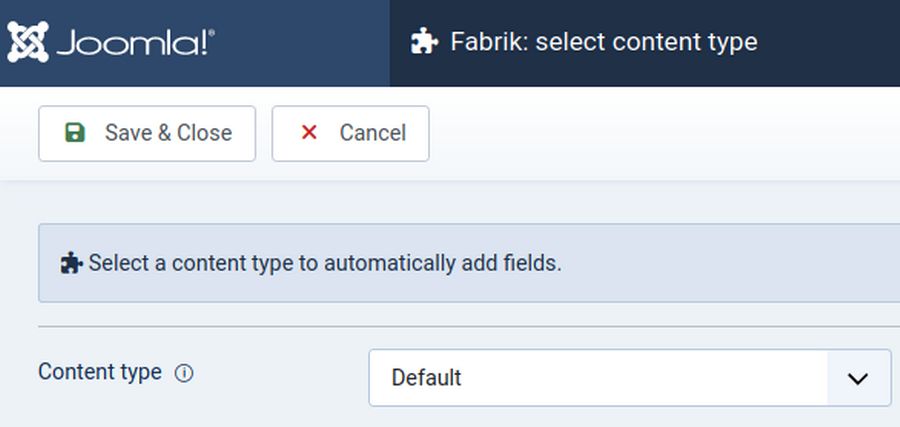Click the 'Save & Close' button label text
The width and height of the screenshot is (900, 427).
coord(168,133)
